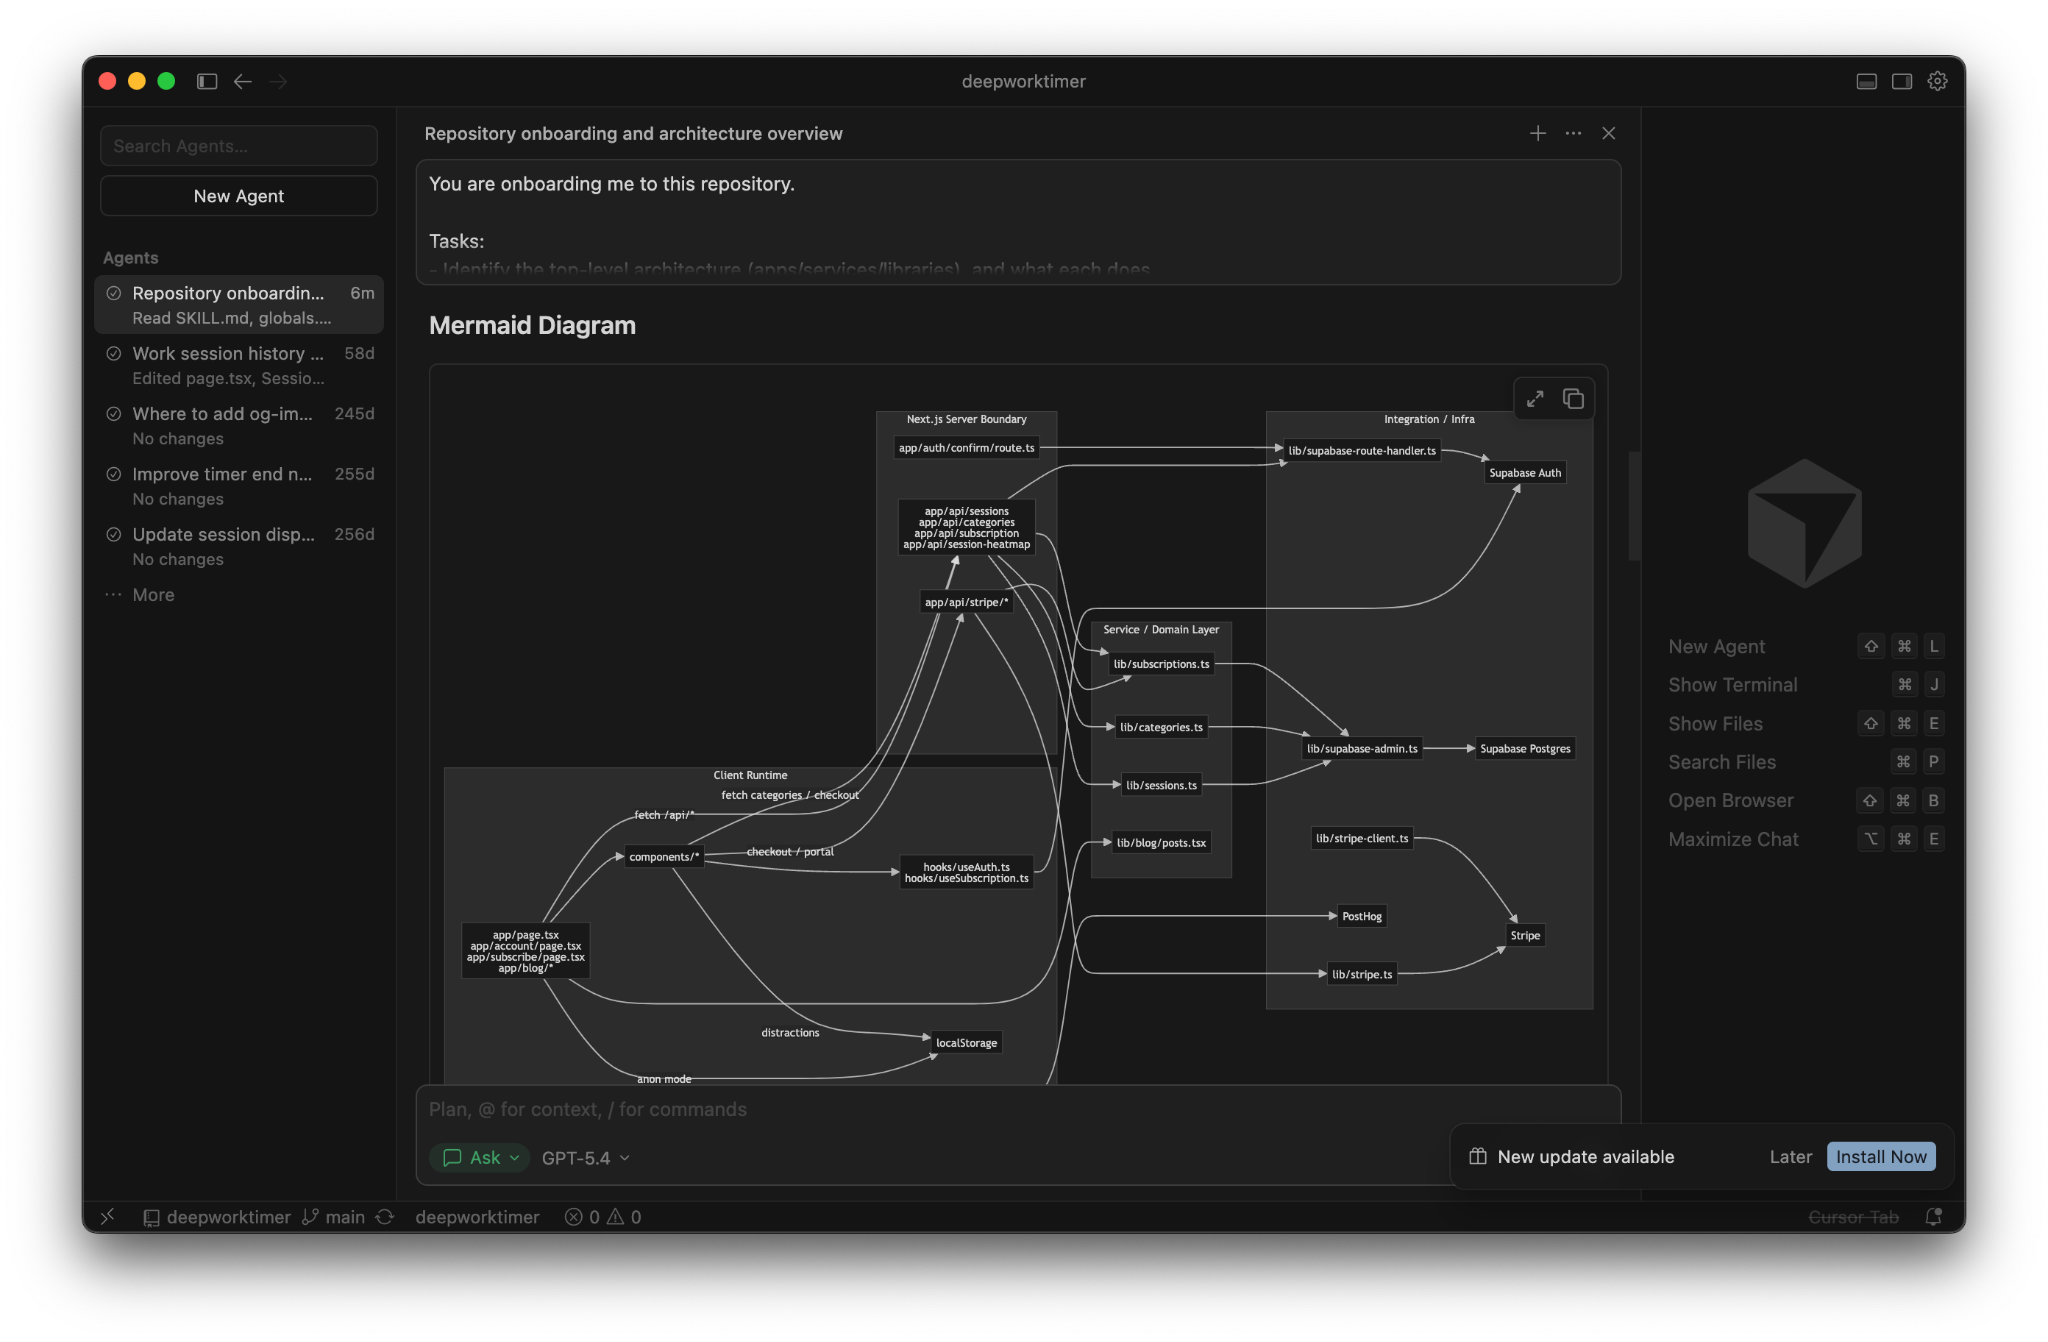Open the Where to add og-im agent

tap(239, 425)
